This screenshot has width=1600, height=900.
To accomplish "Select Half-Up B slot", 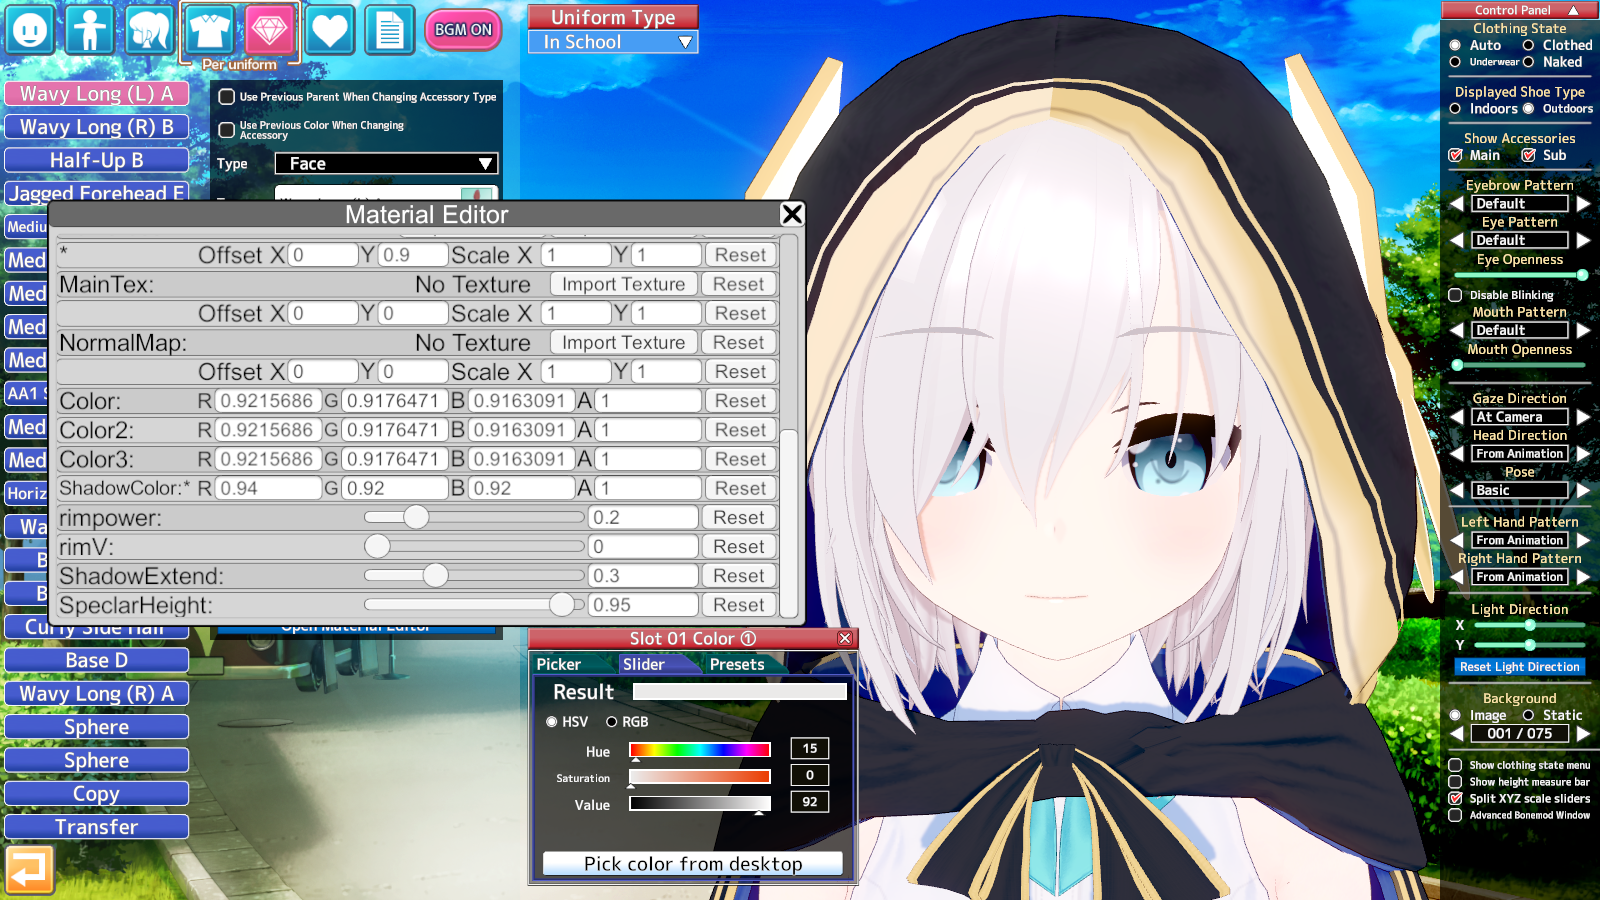I will click(x=96, y=160).
